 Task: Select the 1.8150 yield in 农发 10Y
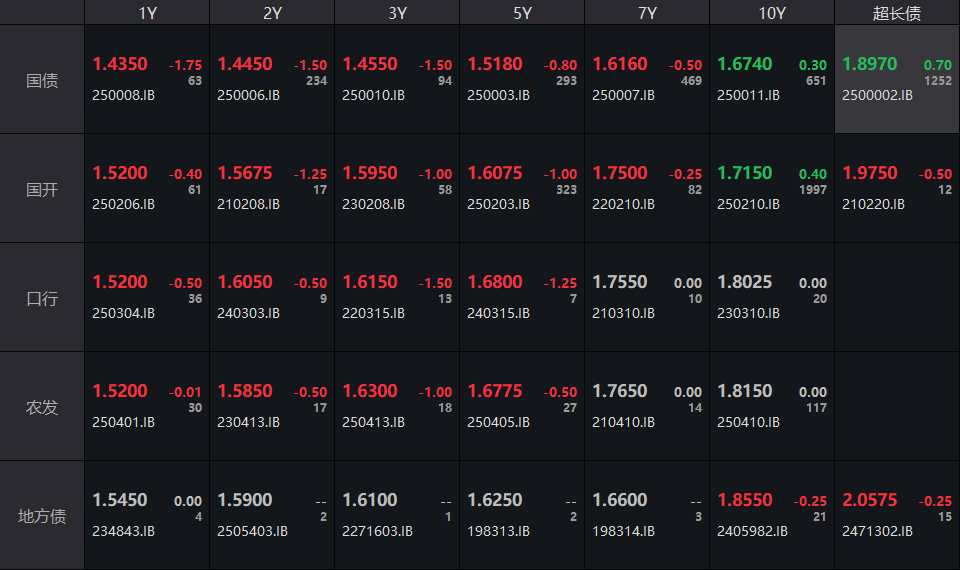[745, 391]
